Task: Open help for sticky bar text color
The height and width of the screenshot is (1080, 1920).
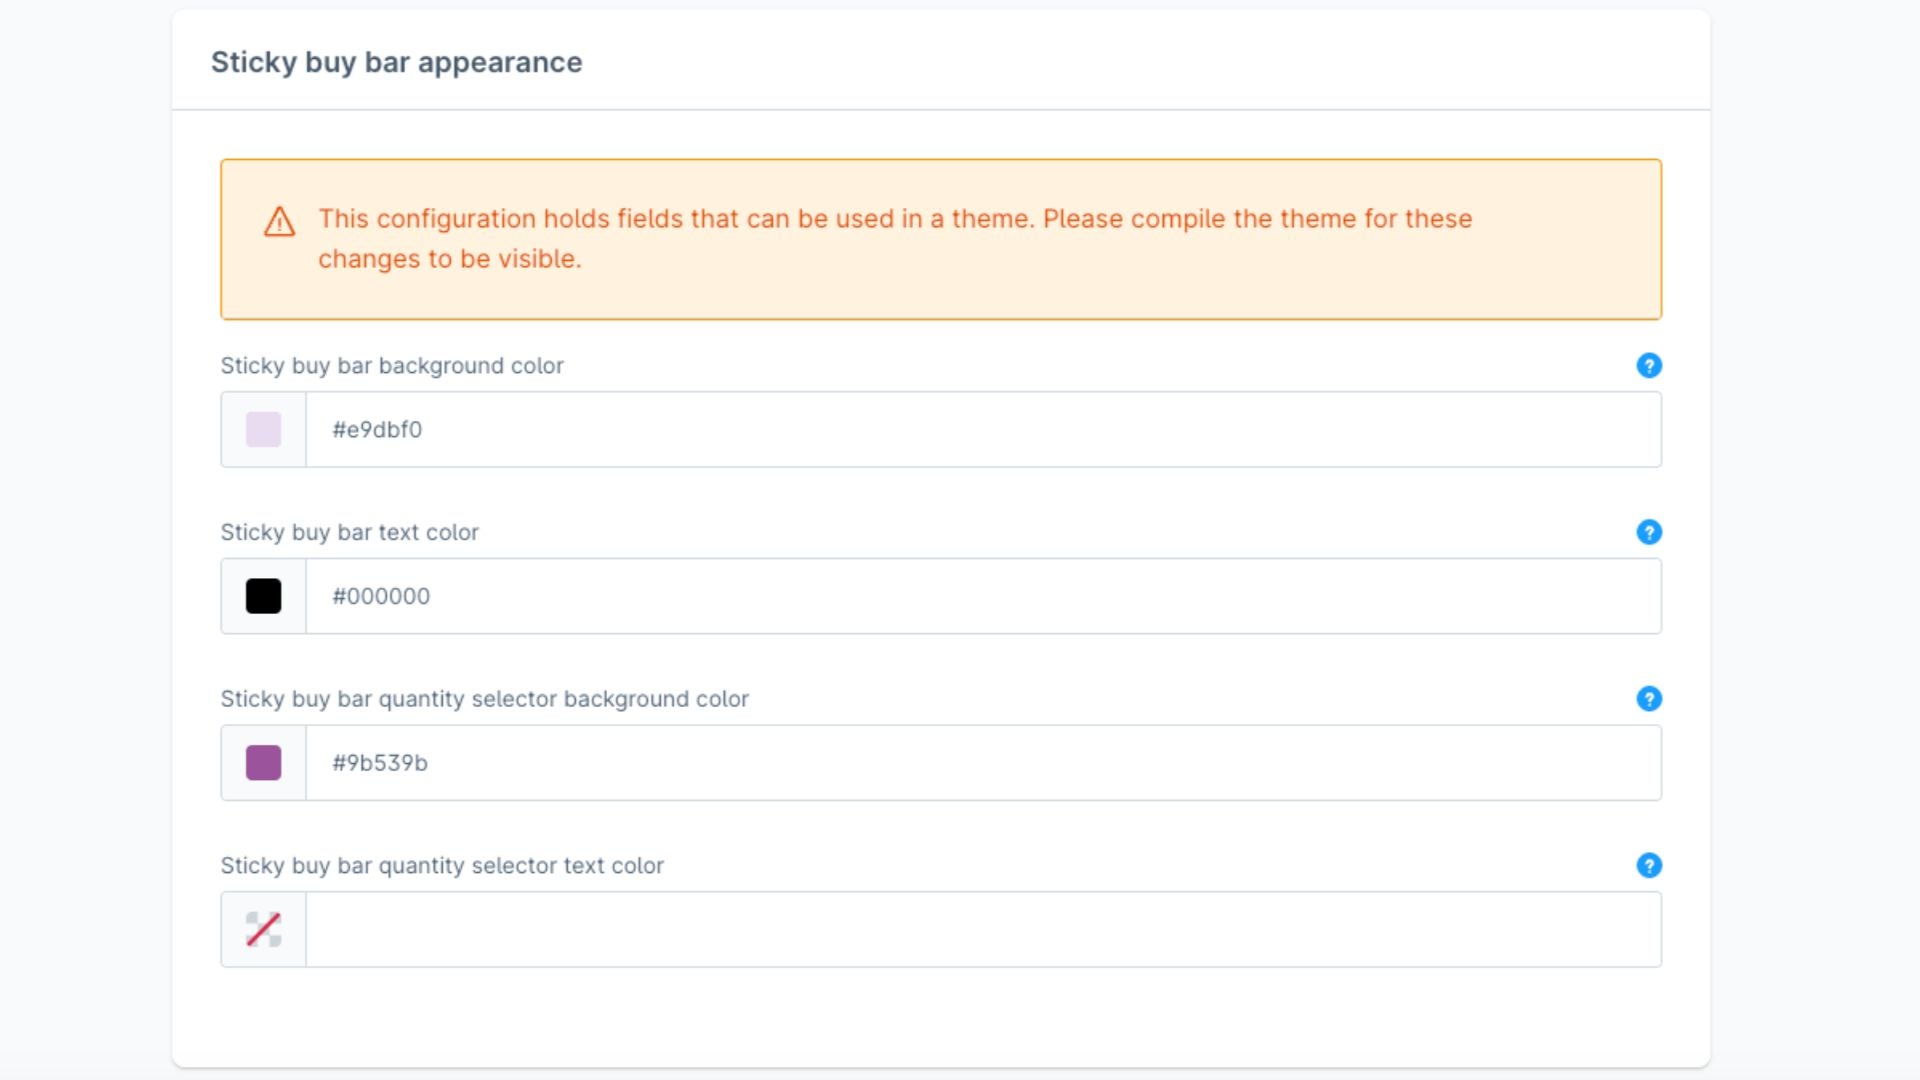Action: pyautogui.click(x=1649, y=532)
